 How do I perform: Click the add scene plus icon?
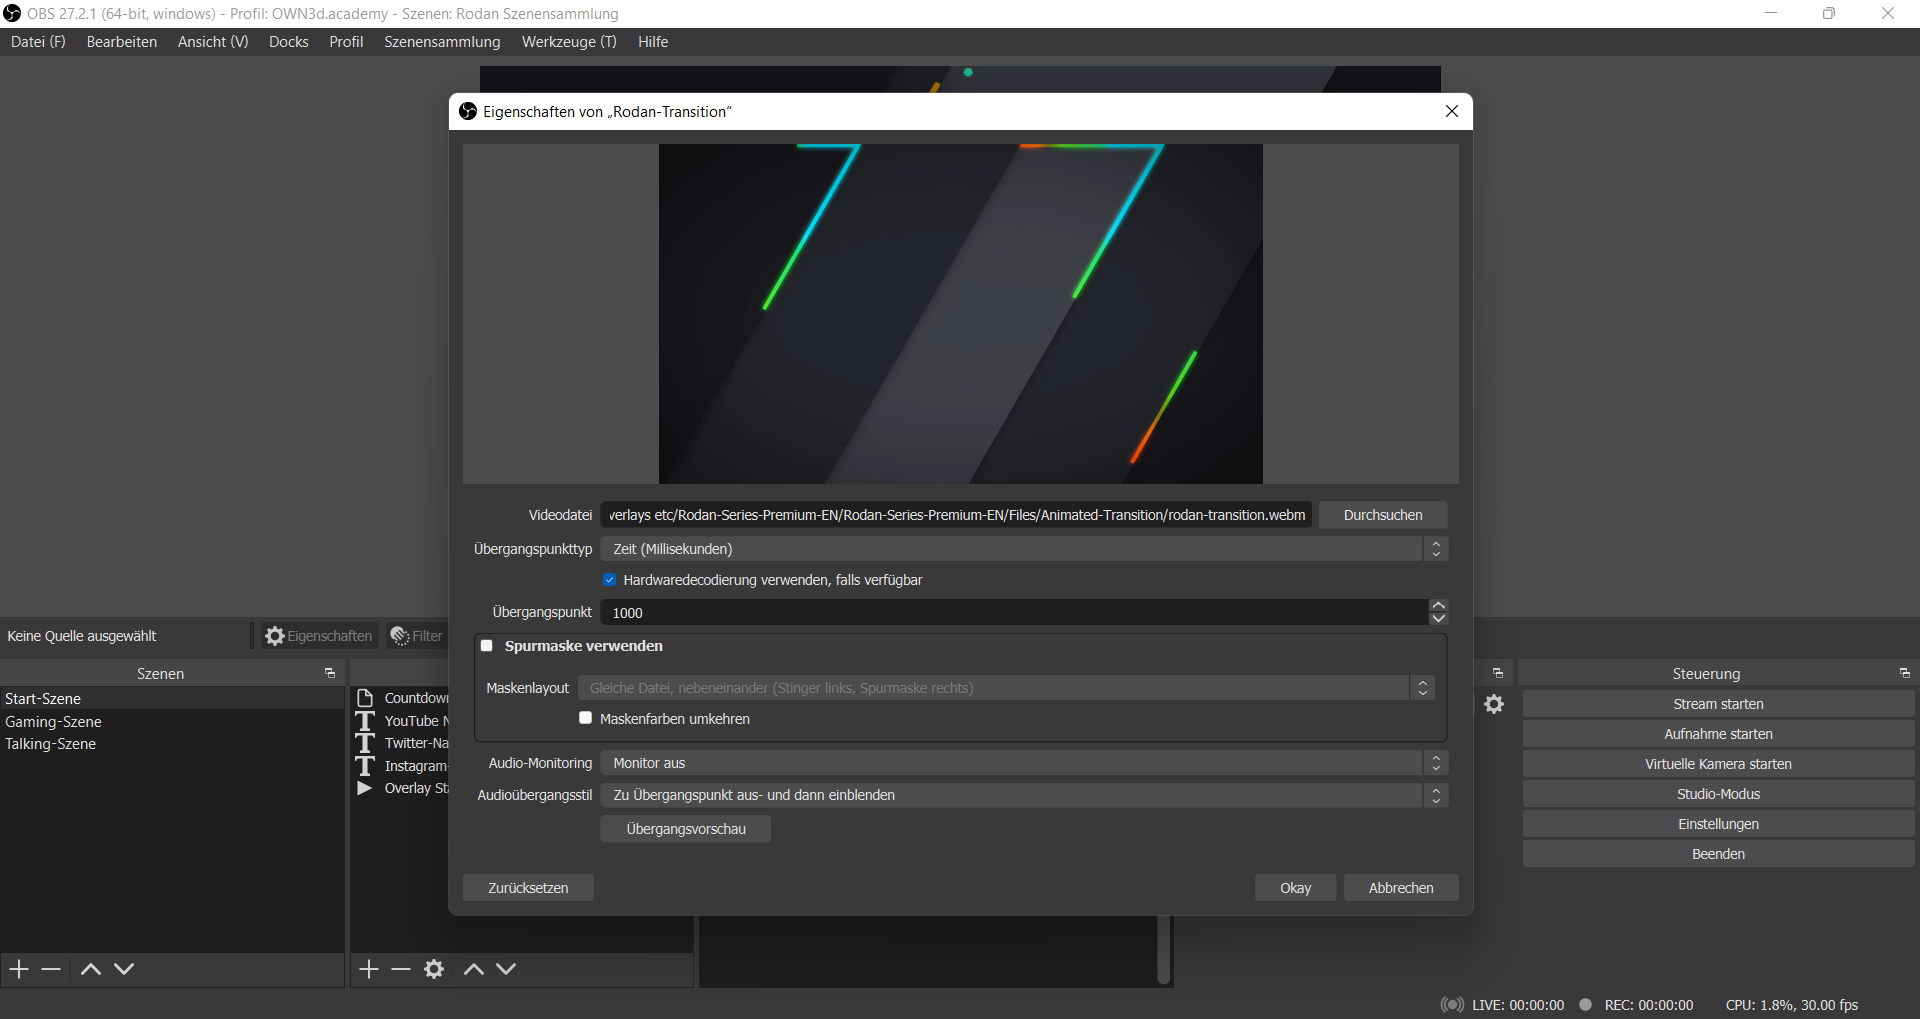pos(19,969)
